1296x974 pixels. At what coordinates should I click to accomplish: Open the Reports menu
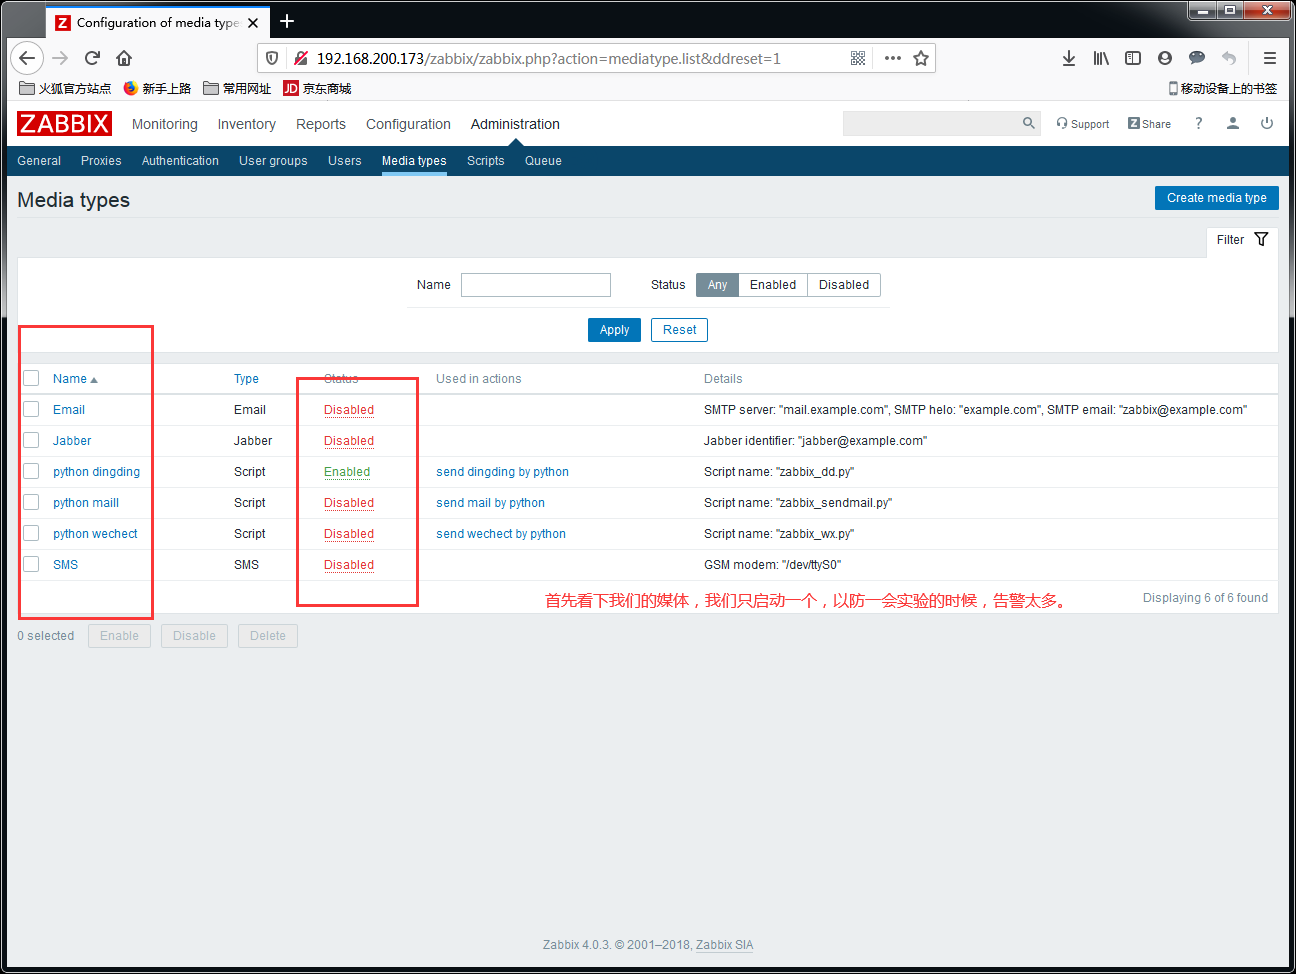pyautogui.click(x=321, y=124)
